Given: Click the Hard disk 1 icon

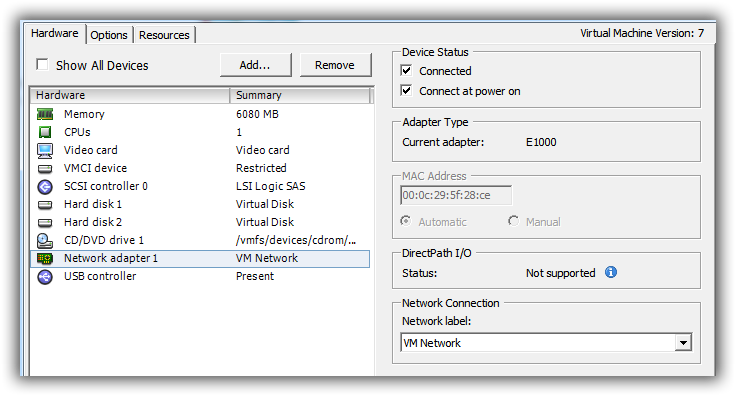Looking at the screenshot, I should (x=45, y=205).
